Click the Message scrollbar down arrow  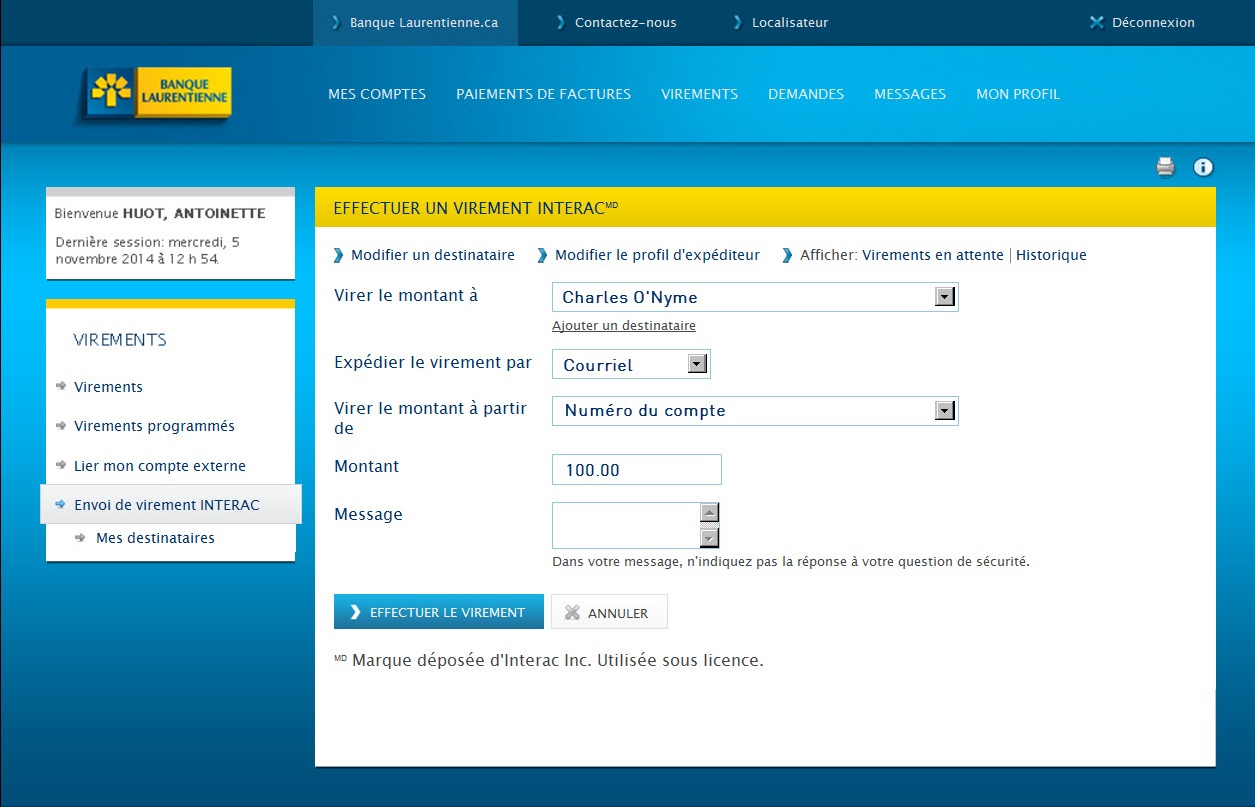[x=709, y=538]
